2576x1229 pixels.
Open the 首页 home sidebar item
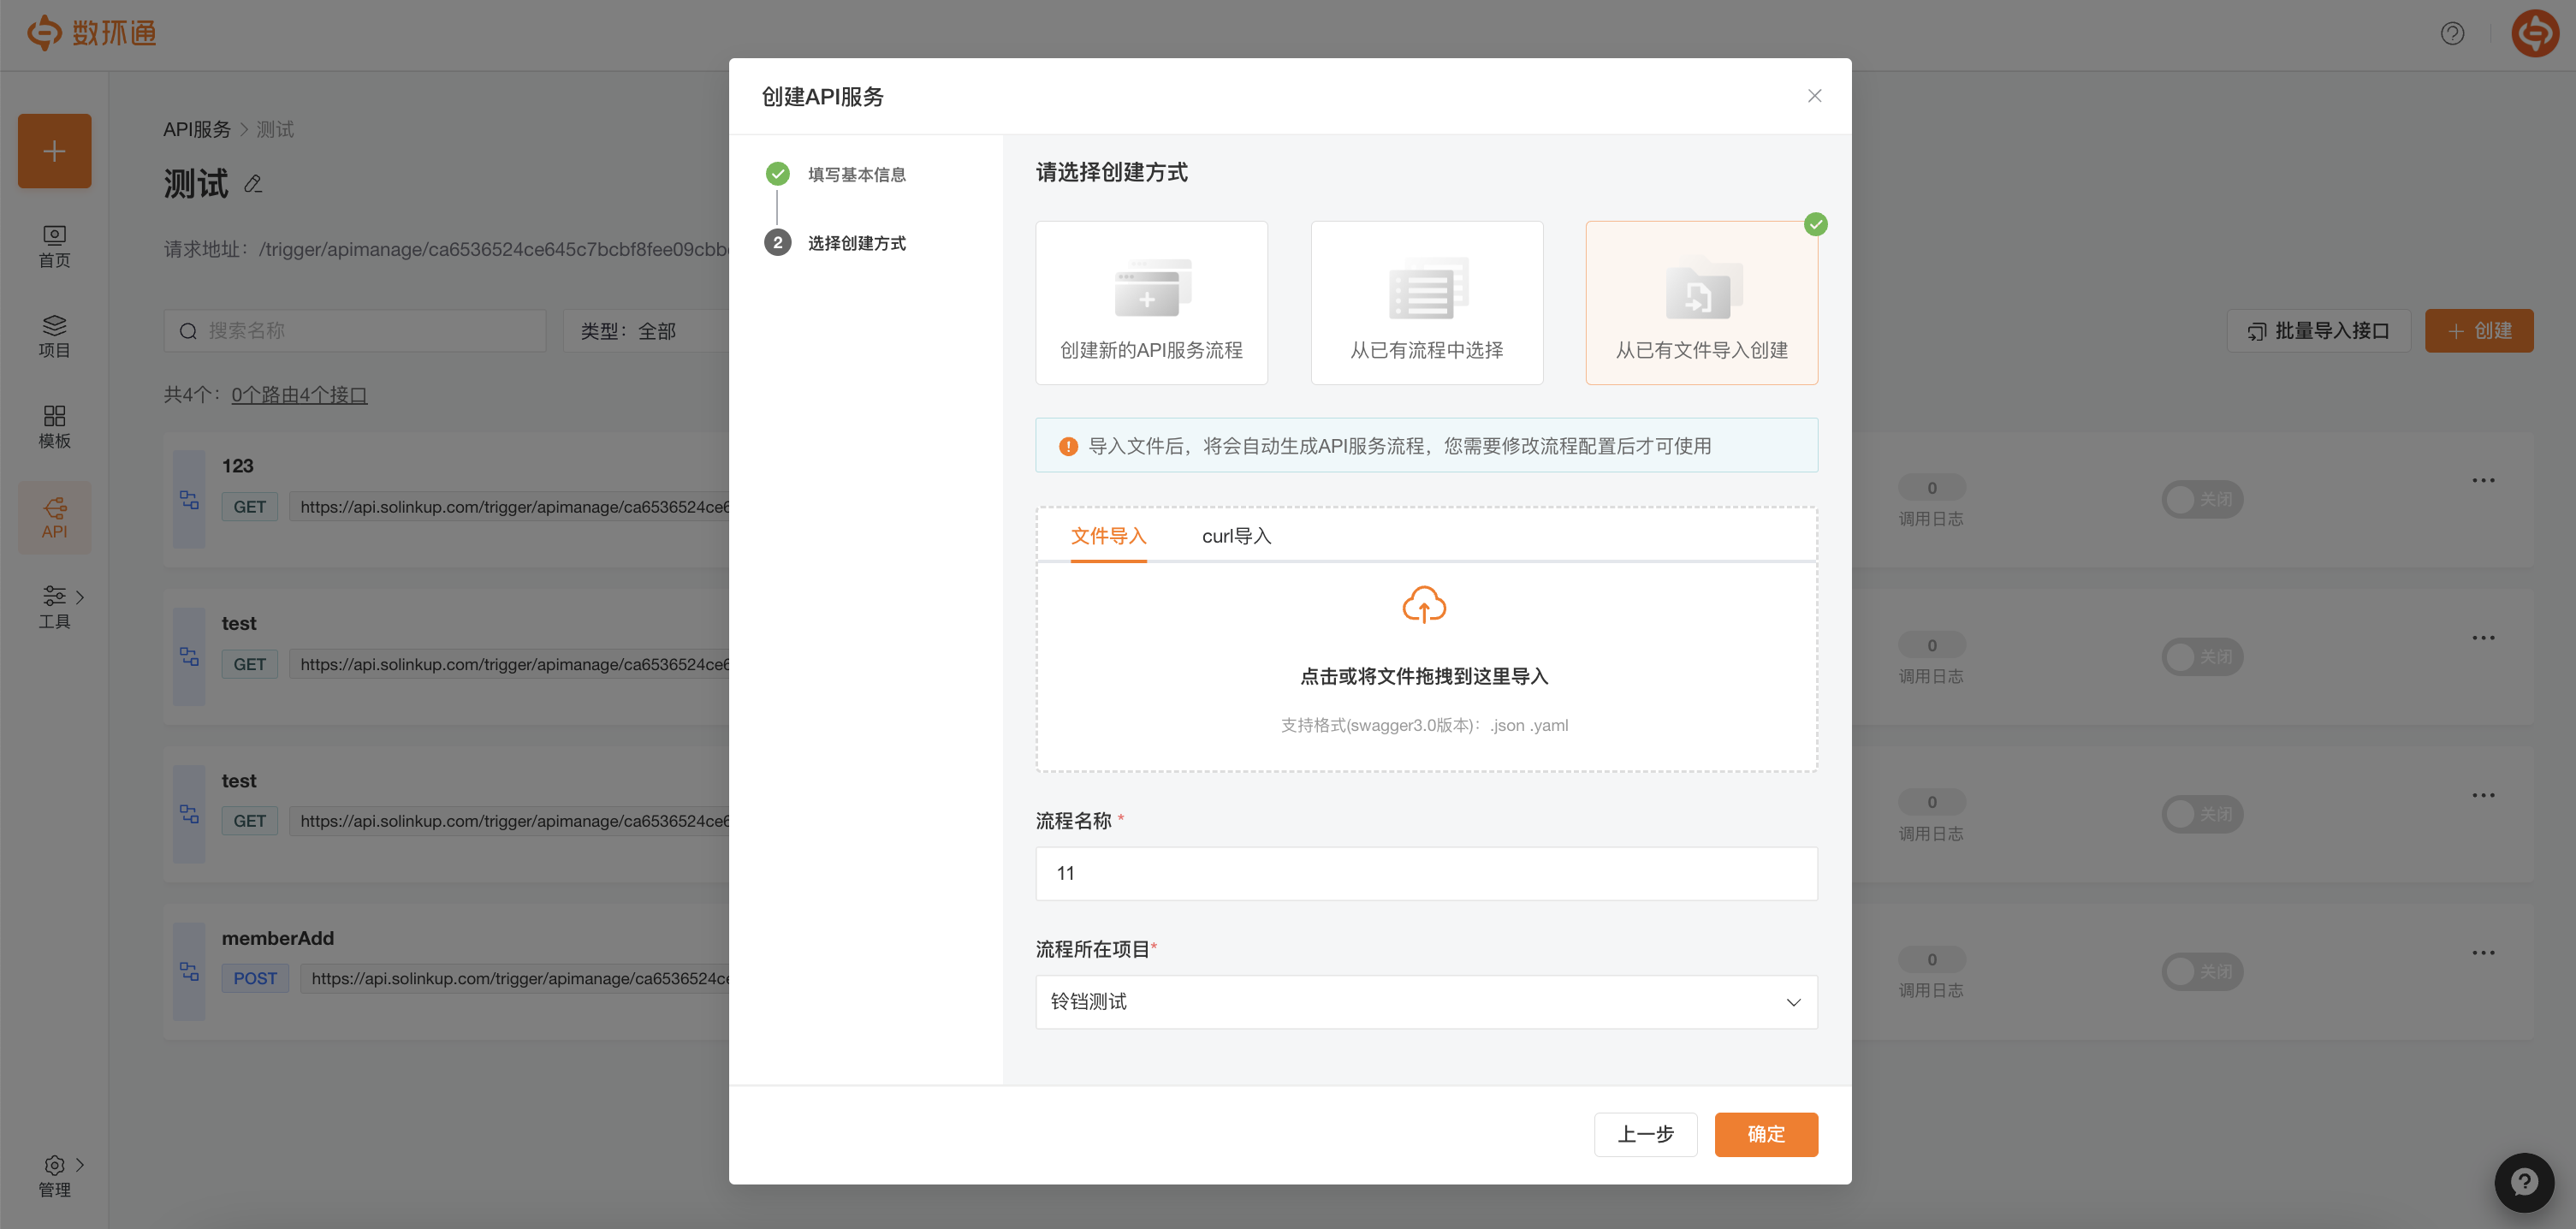coord(54,246)
